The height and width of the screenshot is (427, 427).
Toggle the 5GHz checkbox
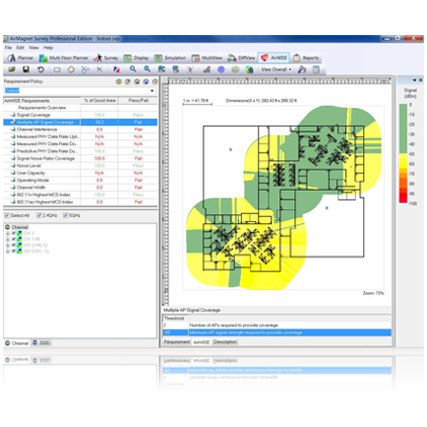[x=66, y=215]
